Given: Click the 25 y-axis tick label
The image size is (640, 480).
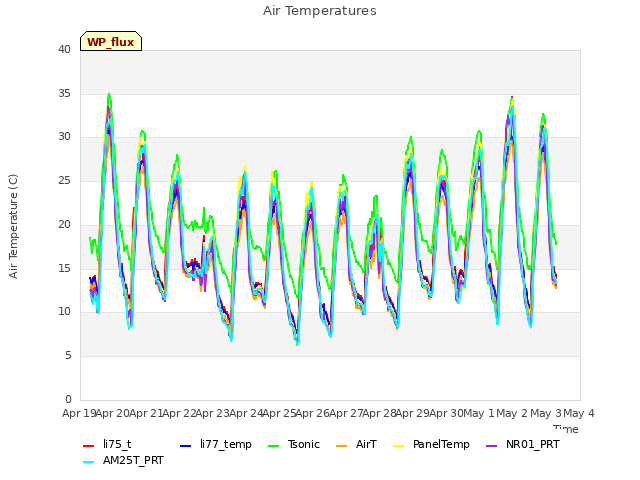Looking at the screenshot, I should coord(64,181).
